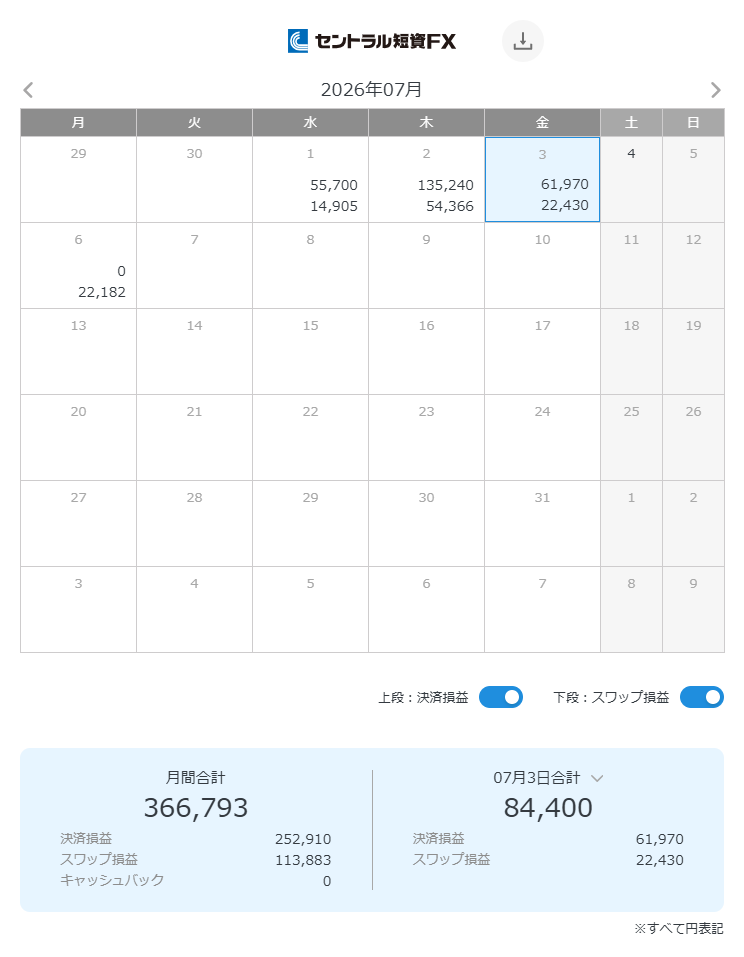
Task: Click the 2026年07月 month title
Action: tap(372, 90)
